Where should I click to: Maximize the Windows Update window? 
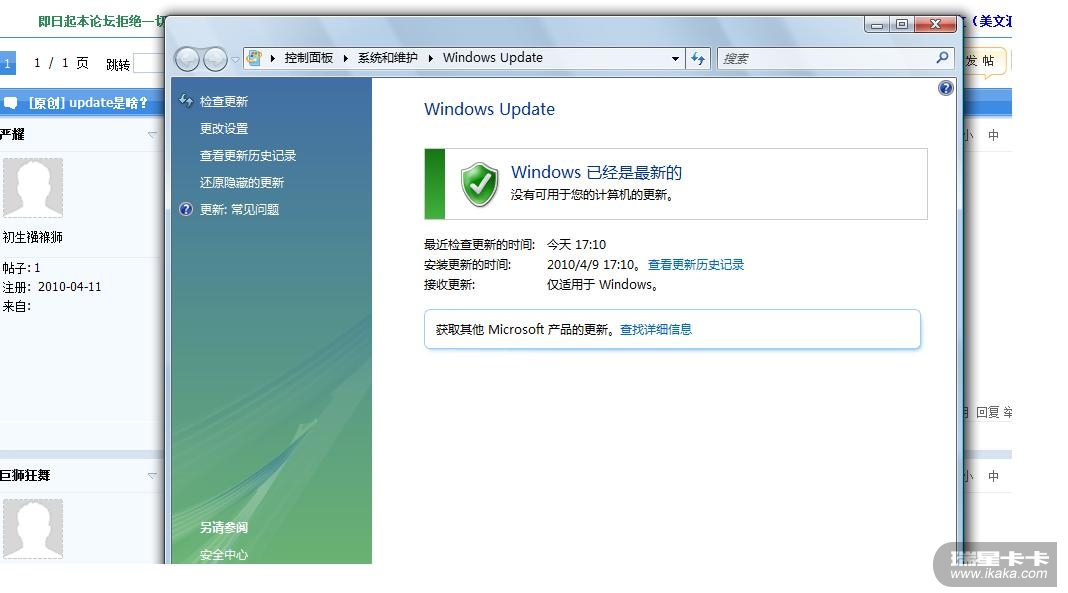902,25
